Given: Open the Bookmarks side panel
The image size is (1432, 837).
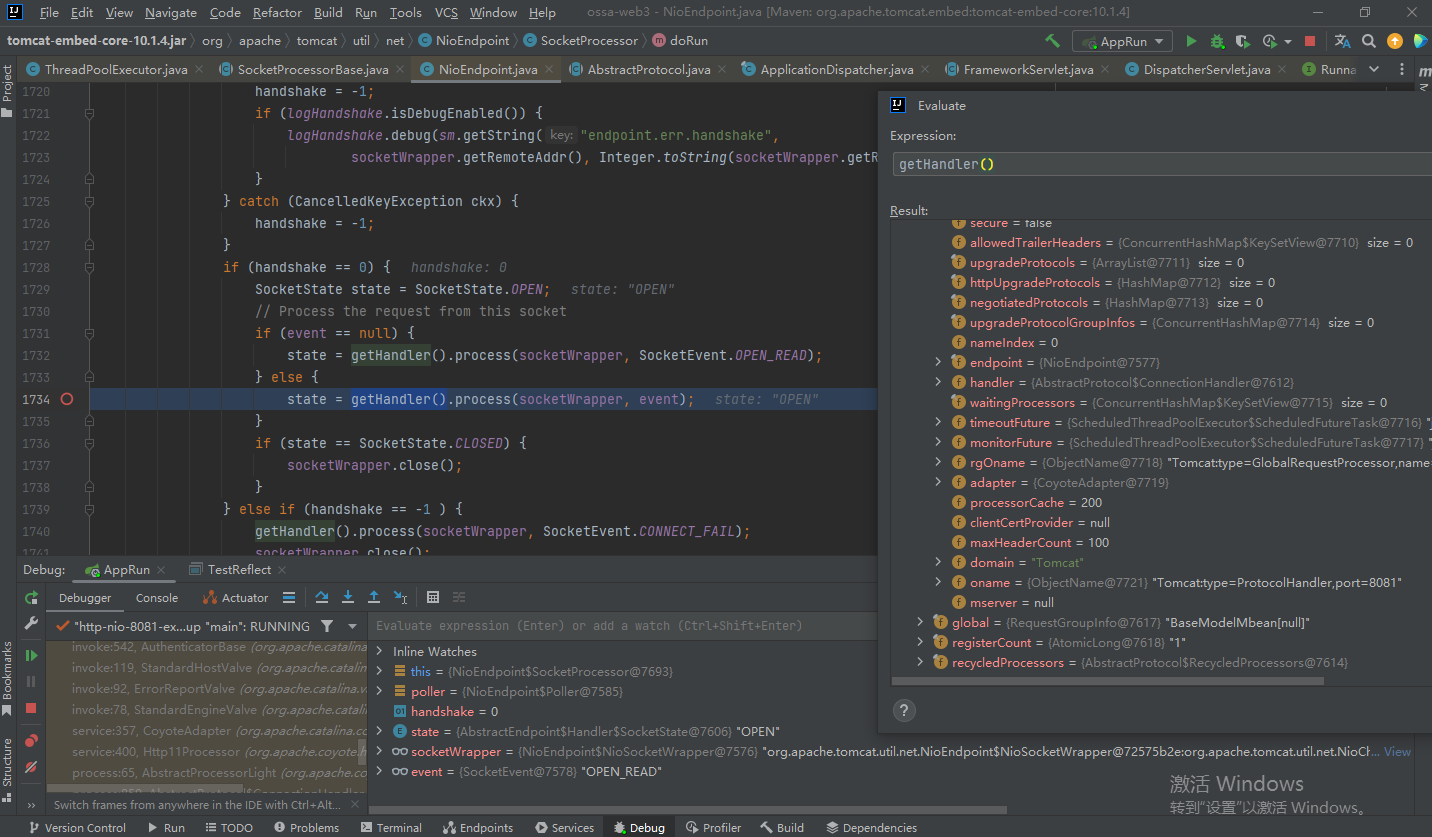Looking at the screenshot, I should [7, 679].
